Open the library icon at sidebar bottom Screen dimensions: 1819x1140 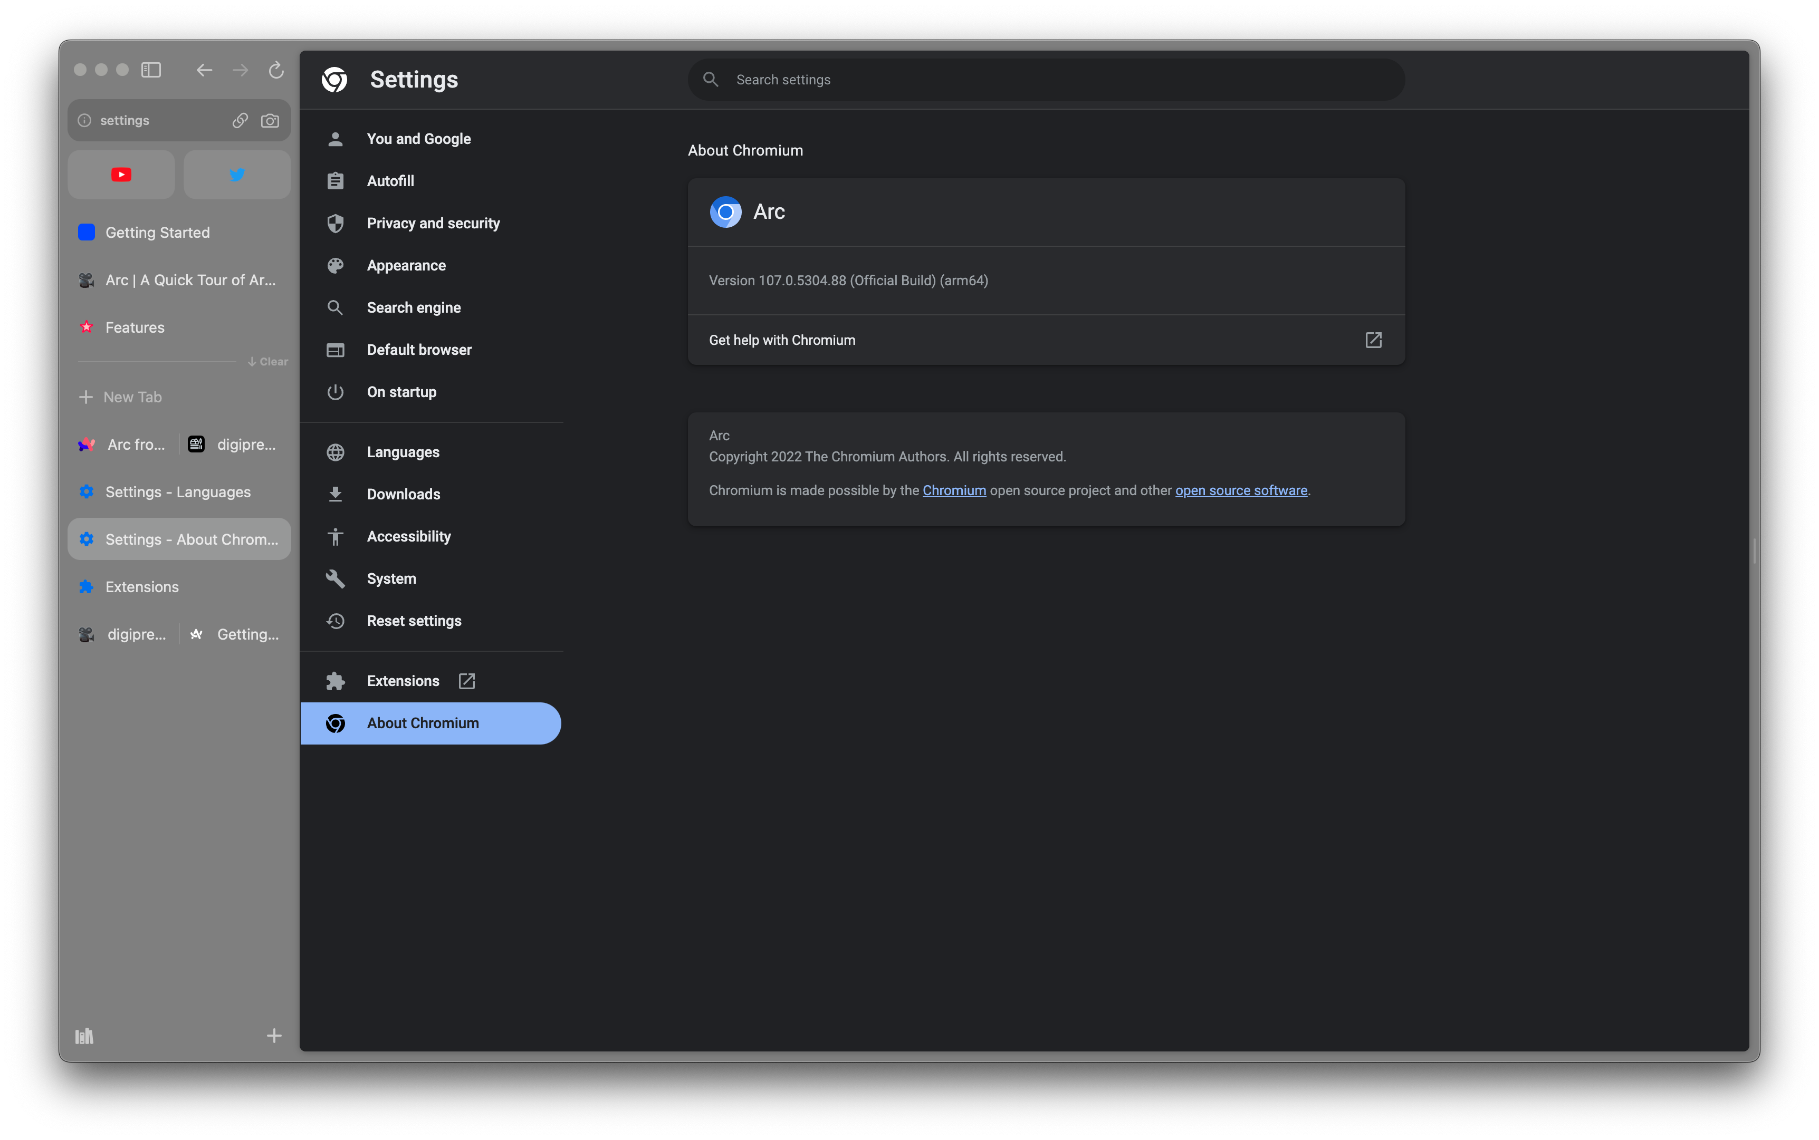tap(85, 1036)
